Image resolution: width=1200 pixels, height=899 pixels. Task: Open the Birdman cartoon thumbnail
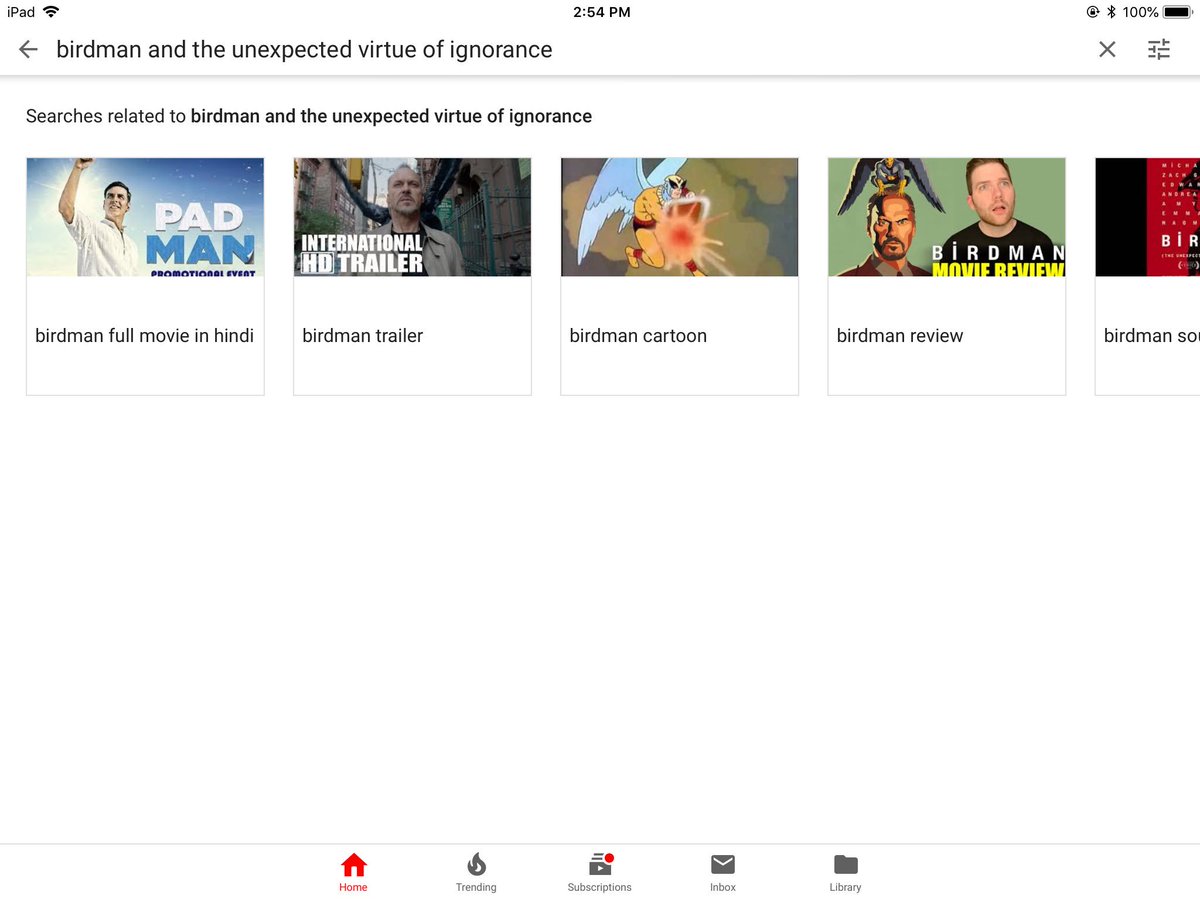[679, 217]
